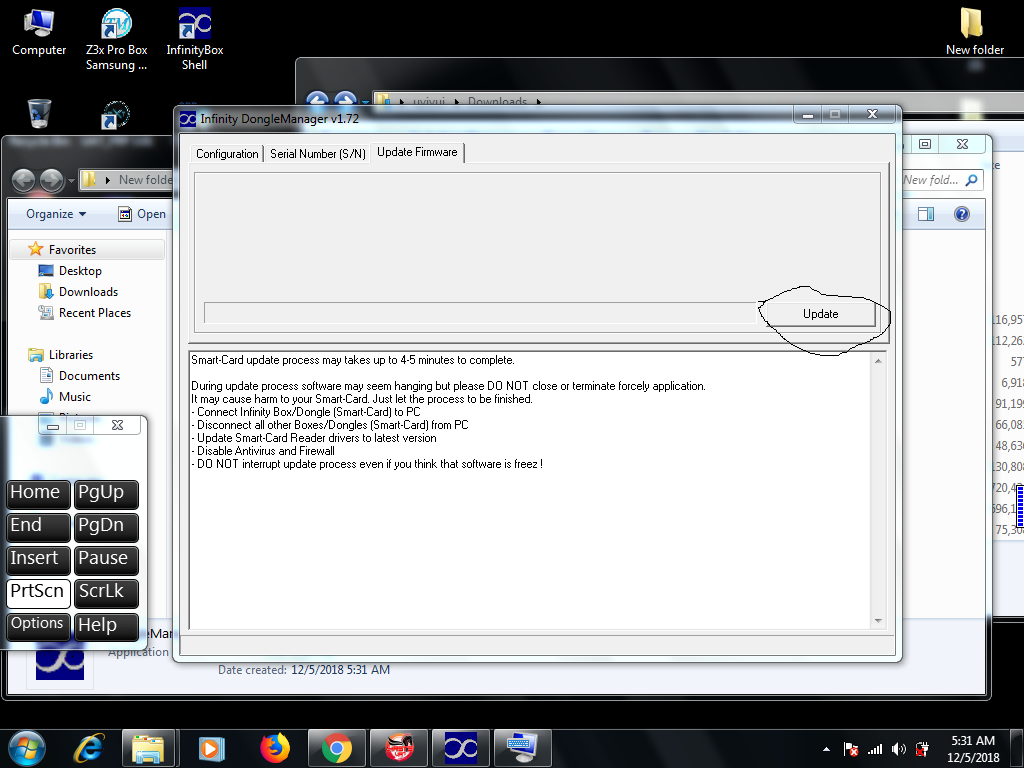Screen dimensions: 1024x768
Task: Click Open in Explorer toolbar
Action: [142, 214]
